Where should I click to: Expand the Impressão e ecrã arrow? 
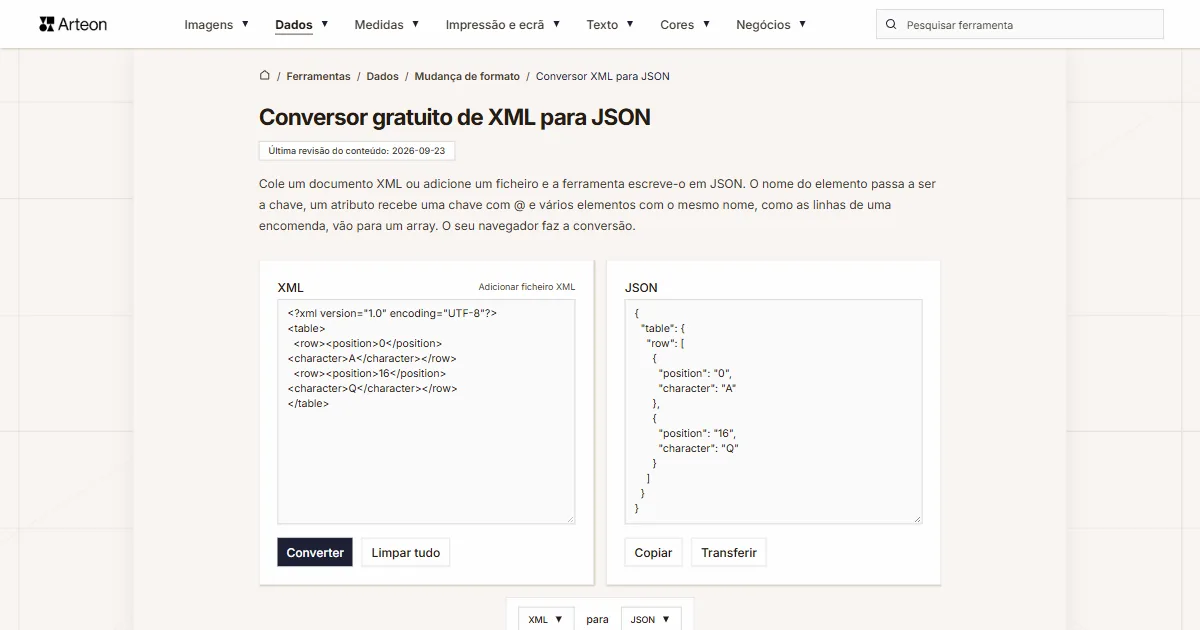556,24
